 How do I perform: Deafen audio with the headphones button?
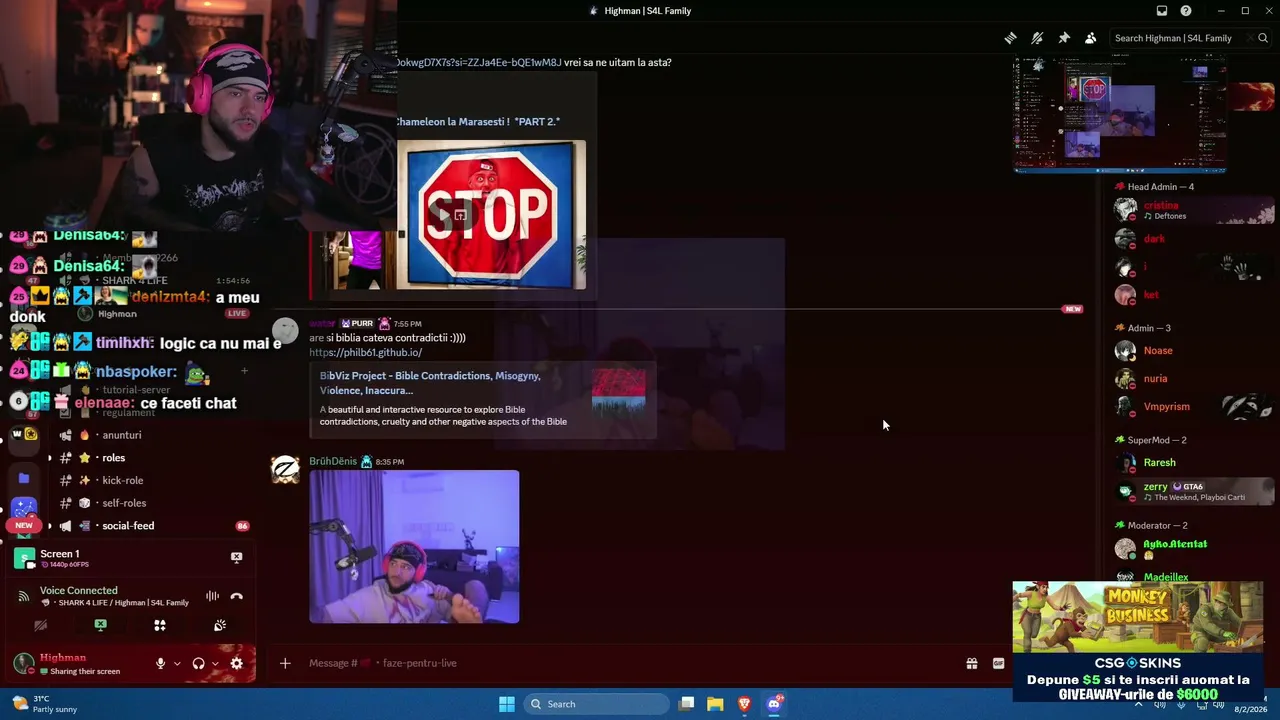pos(198,663)
